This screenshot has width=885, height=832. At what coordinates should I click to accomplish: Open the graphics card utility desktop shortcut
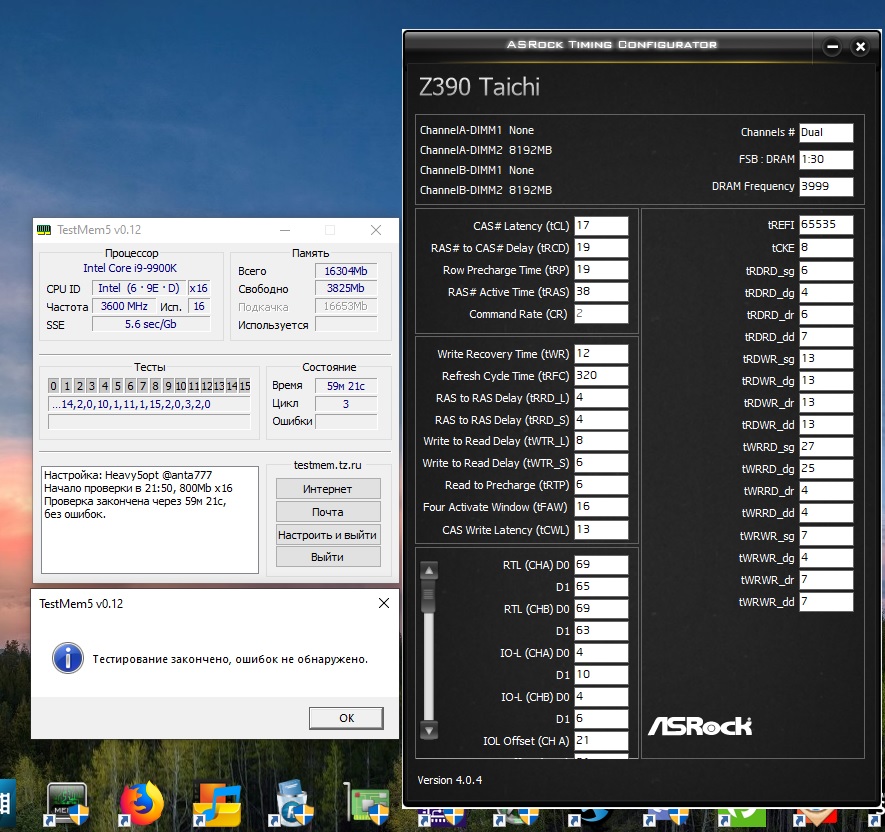367,804
